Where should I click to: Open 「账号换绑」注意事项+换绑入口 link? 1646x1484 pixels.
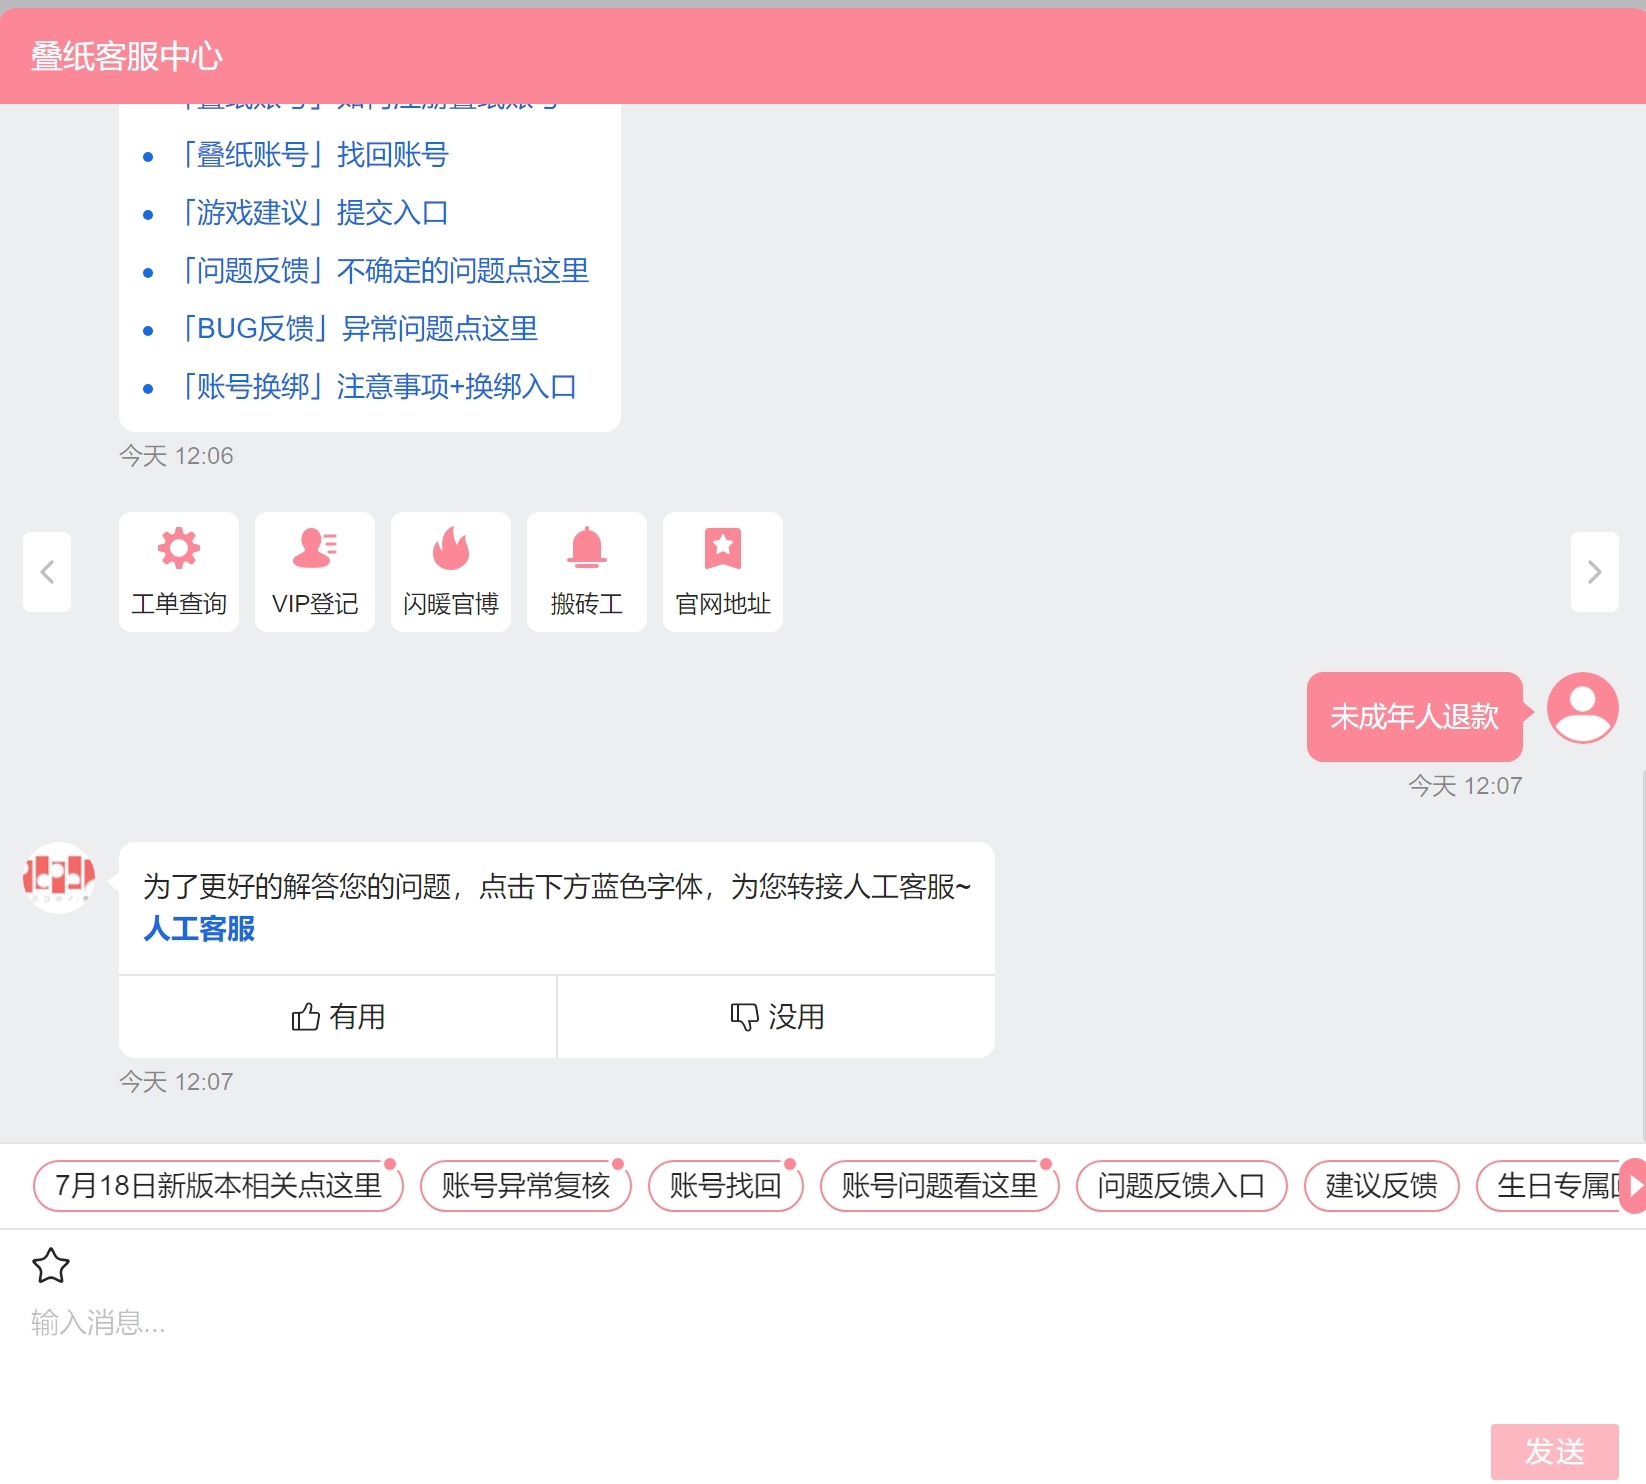click(x=377, y=387)
